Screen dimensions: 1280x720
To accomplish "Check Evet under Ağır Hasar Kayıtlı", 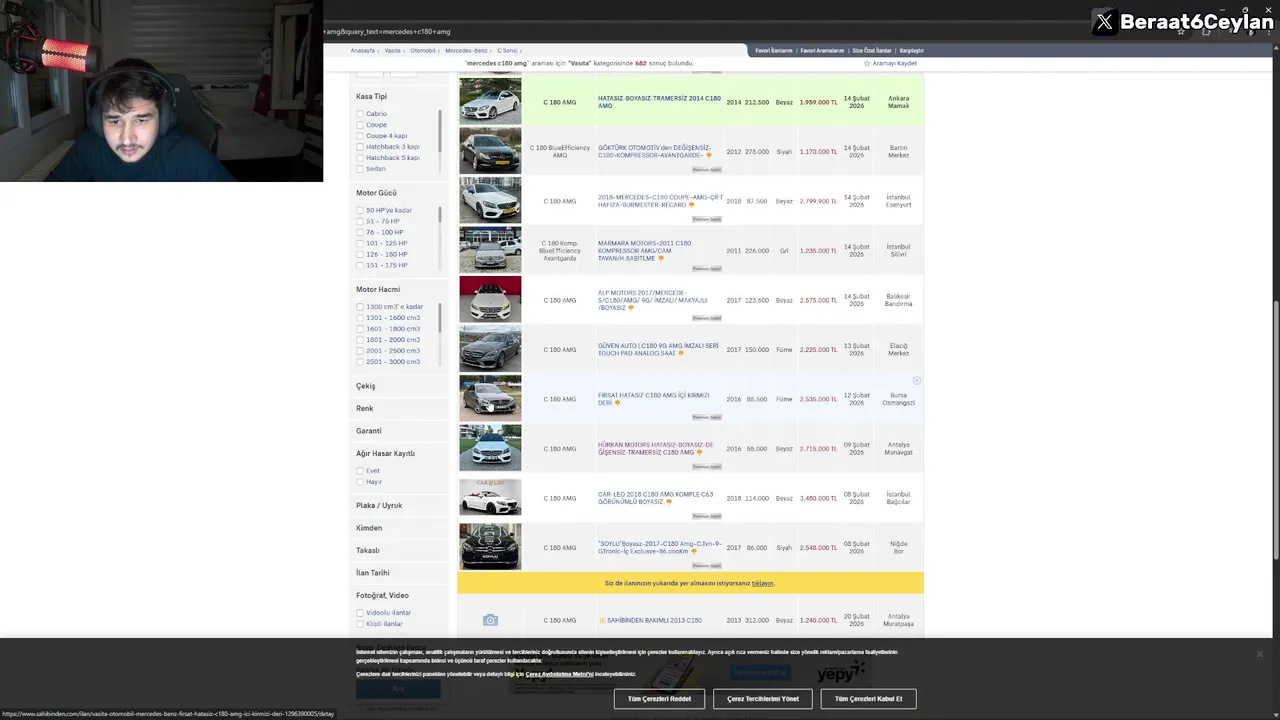I will point(360,471).
